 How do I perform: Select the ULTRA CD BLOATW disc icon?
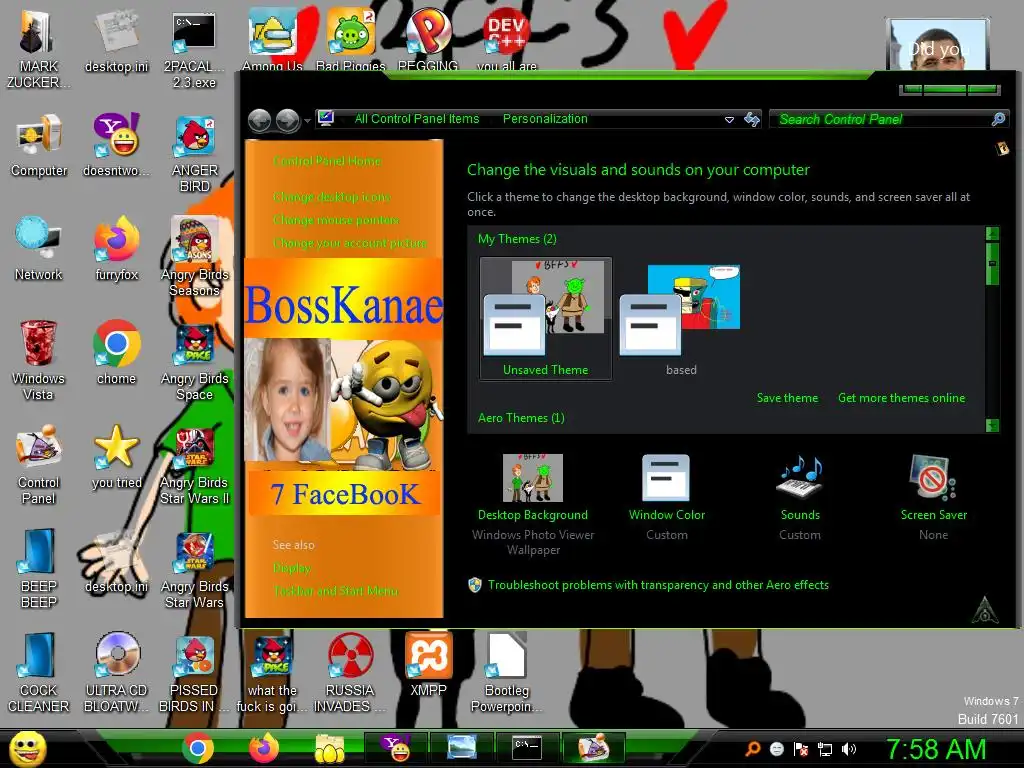(116, 673)
